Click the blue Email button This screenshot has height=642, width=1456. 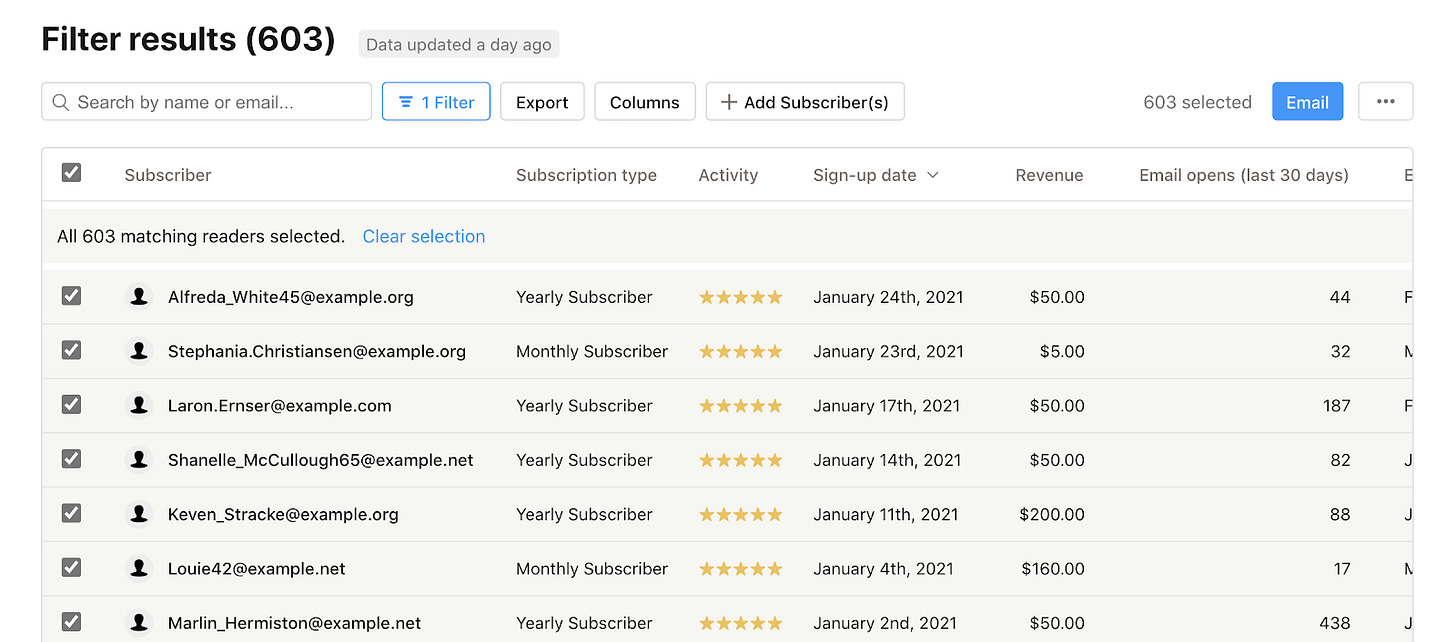pos(1307,101)
